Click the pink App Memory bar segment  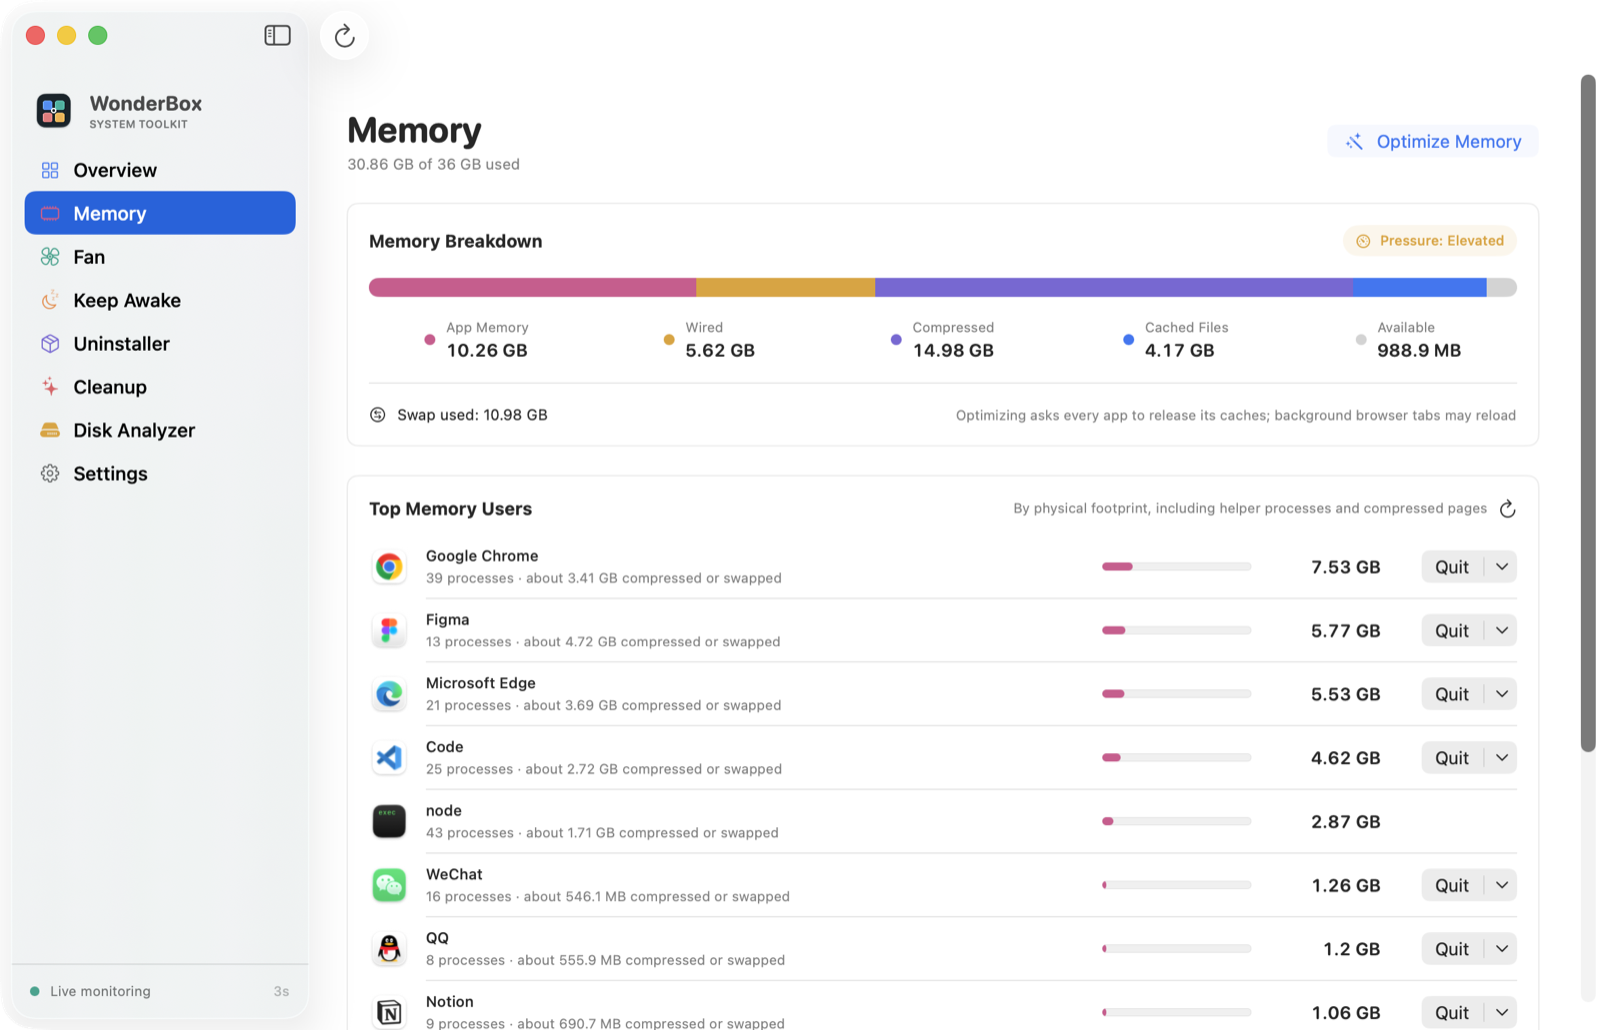pos(532,288)
